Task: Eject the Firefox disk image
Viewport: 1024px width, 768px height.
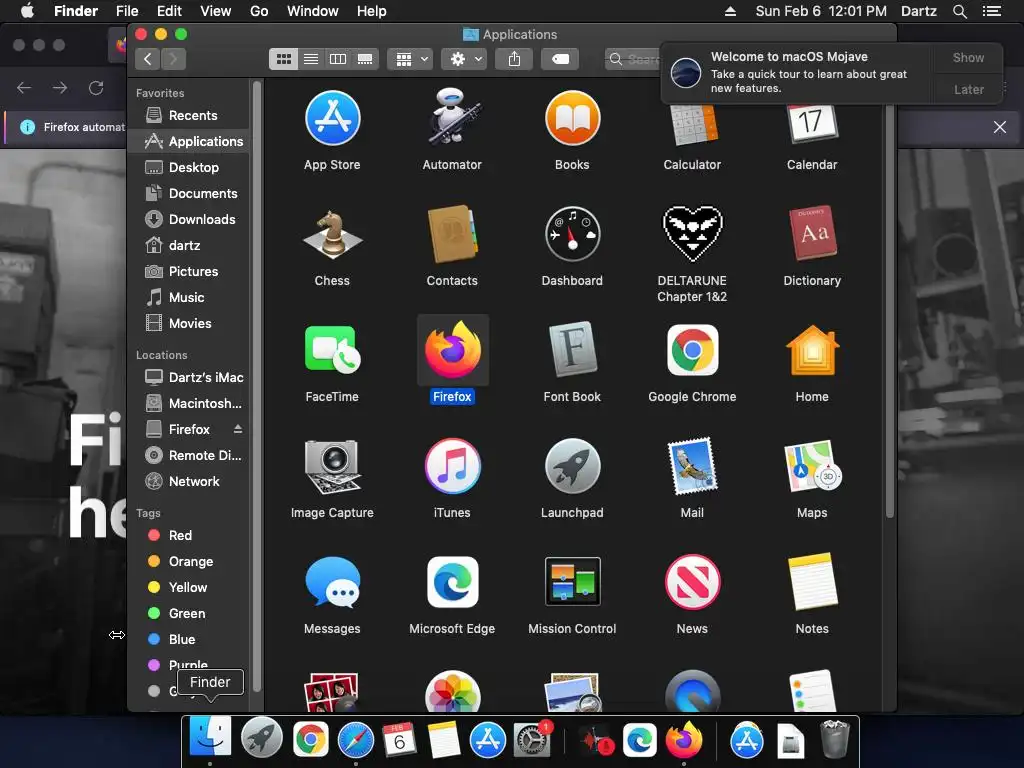Action: pos(238,429)
